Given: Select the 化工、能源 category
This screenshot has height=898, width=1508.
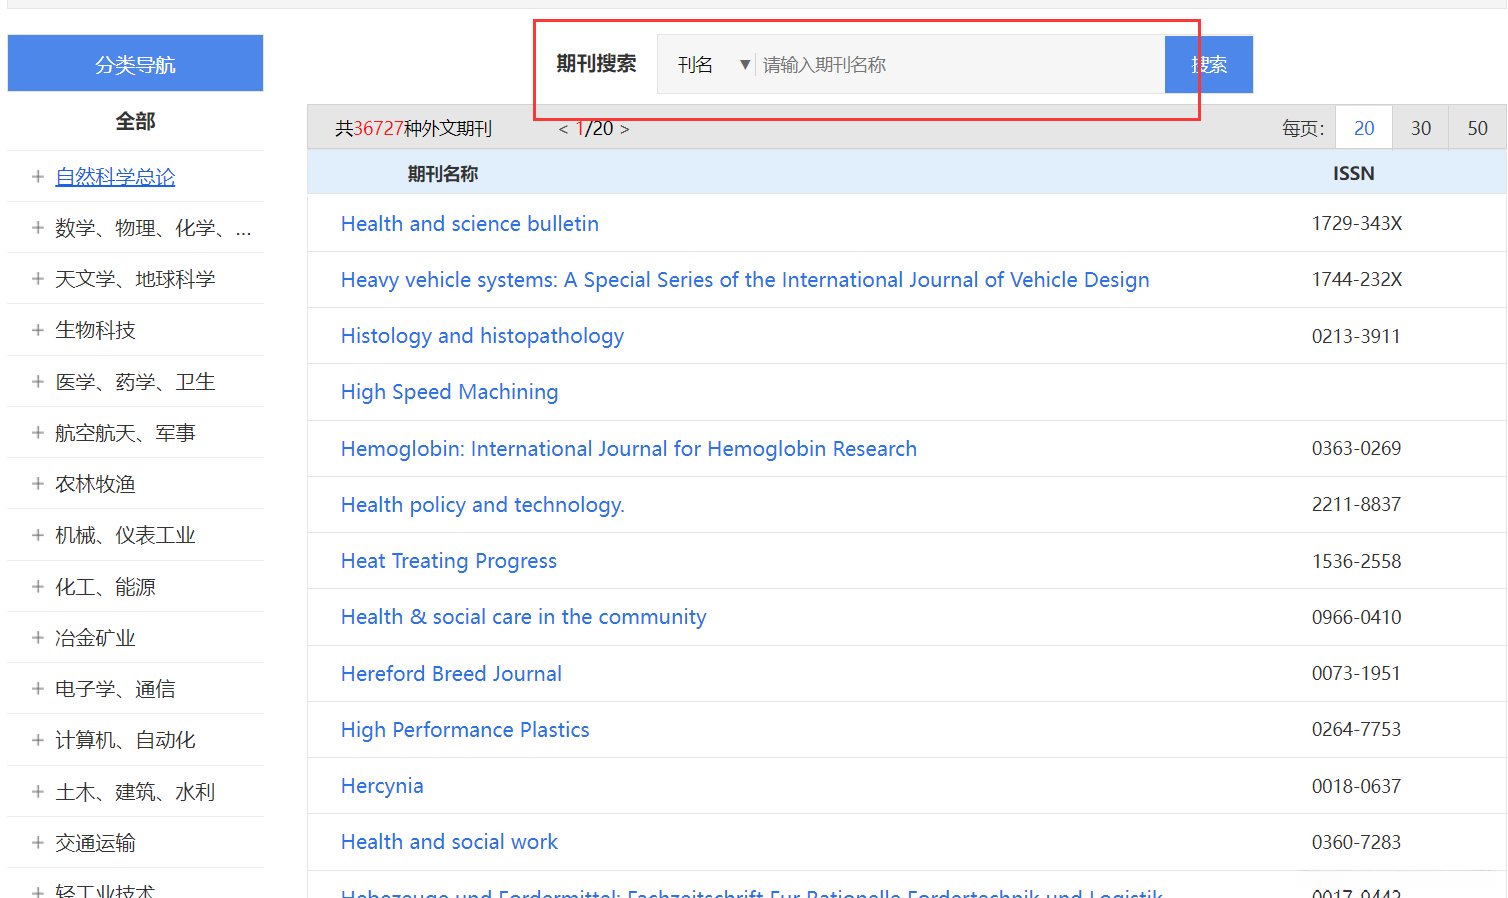Looking at the screenshot, I should [x=105, y=587].
